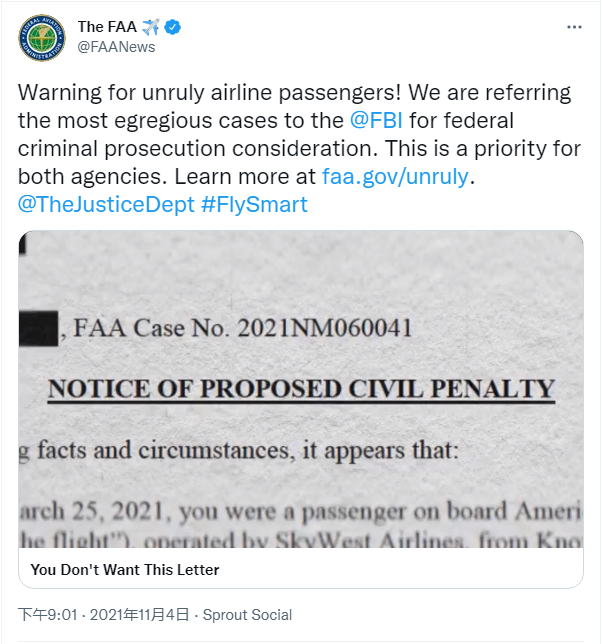Open The FAA display name
This screenshot has height=644, width=602.
click(106, 27)
